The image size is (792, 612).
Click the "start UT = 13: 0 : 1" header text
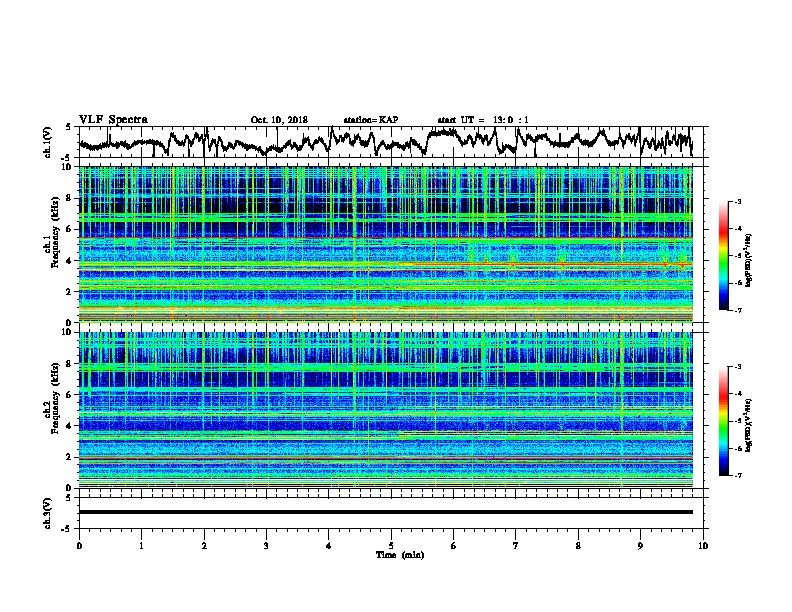pyautogui.click(x=483, y=120)
